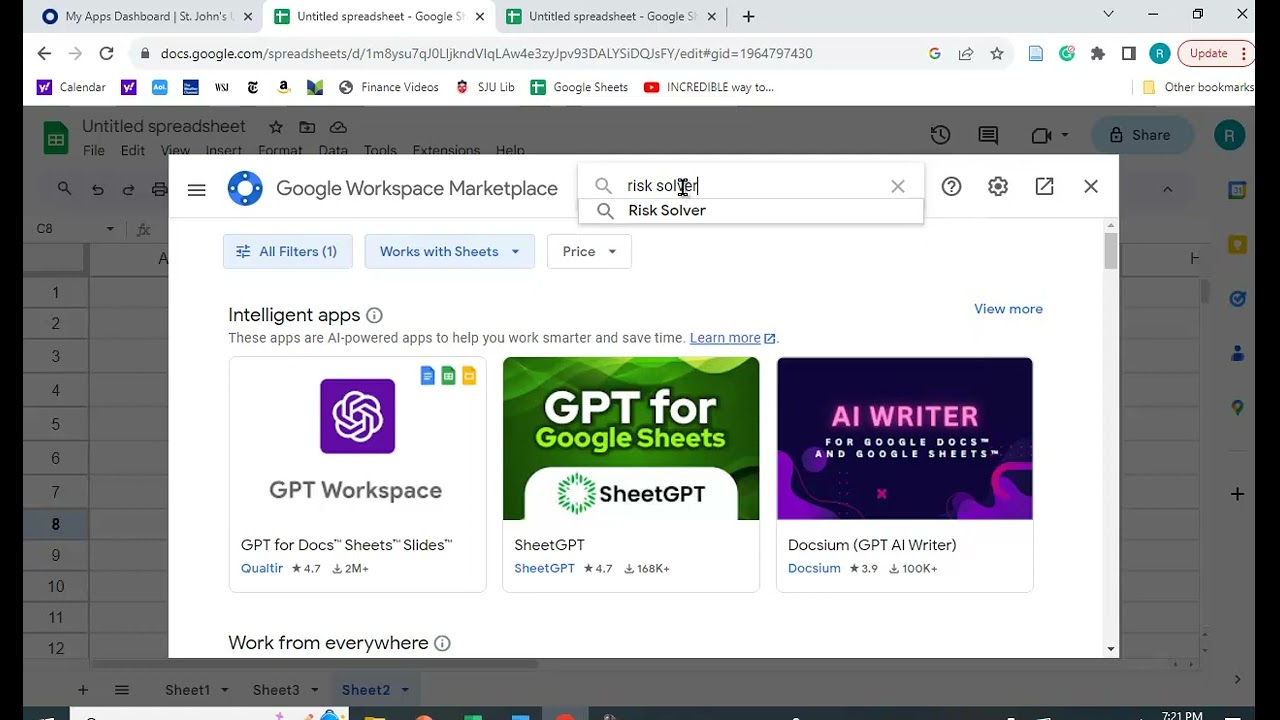Open the browser Extensions puzzle icon
The width and height of the screenshot is (1280, 720).
[1098, 53]
